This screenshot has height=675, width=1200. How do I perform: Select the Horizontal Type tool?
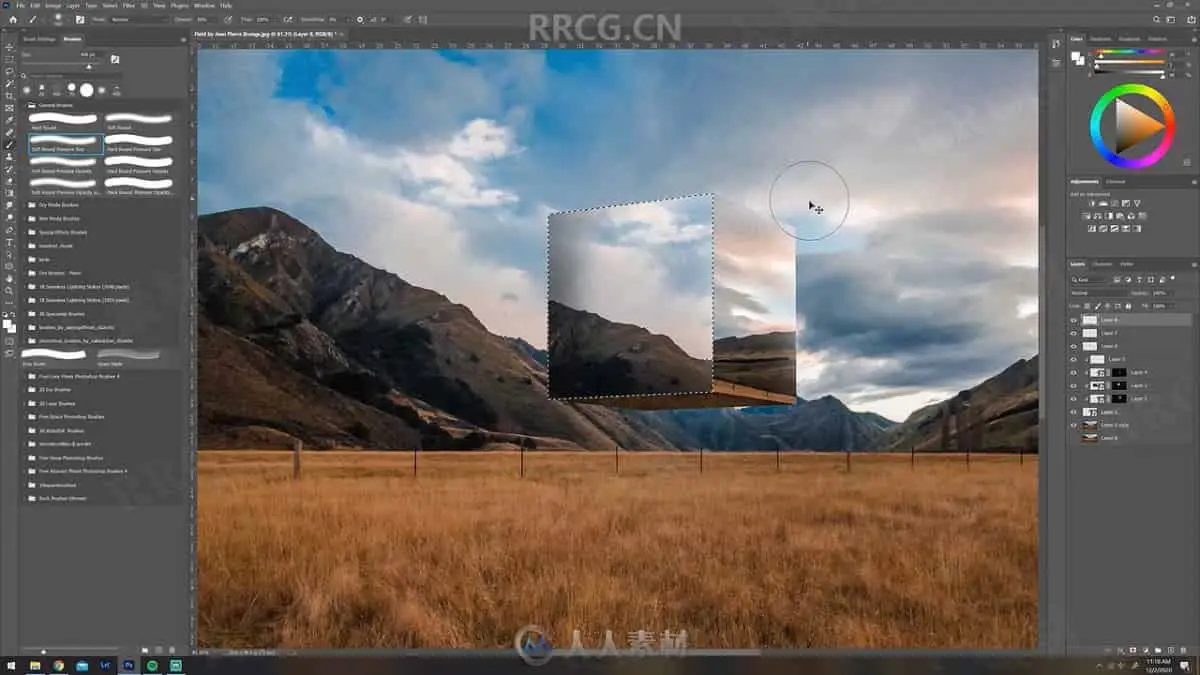9,242
